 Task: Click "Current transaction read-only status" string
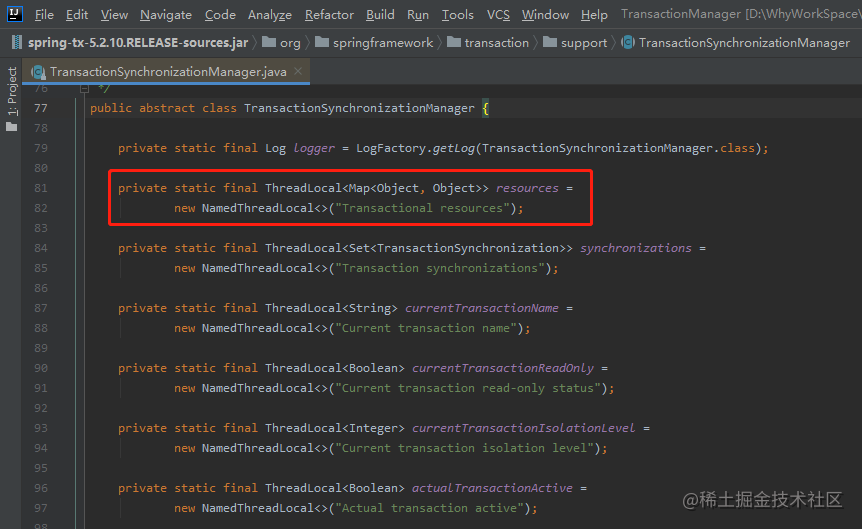(x=468, y=388)
